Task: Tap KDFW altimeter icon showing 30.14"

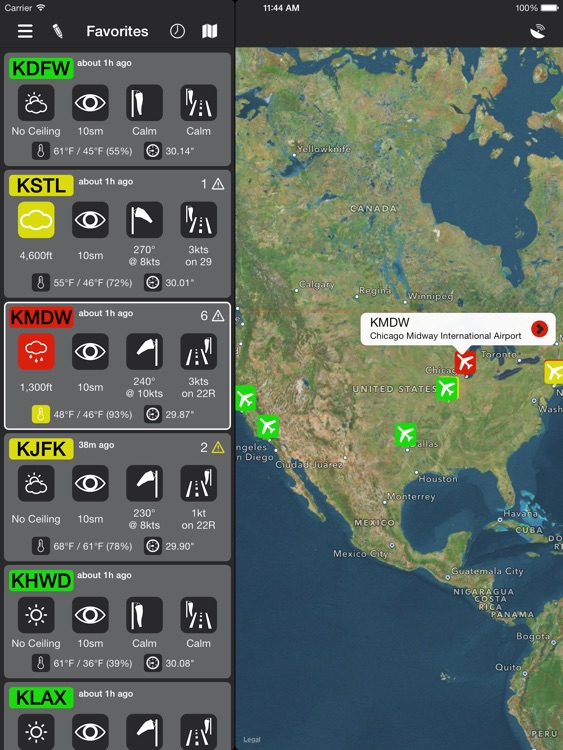Action: click(x=153, y=151)
